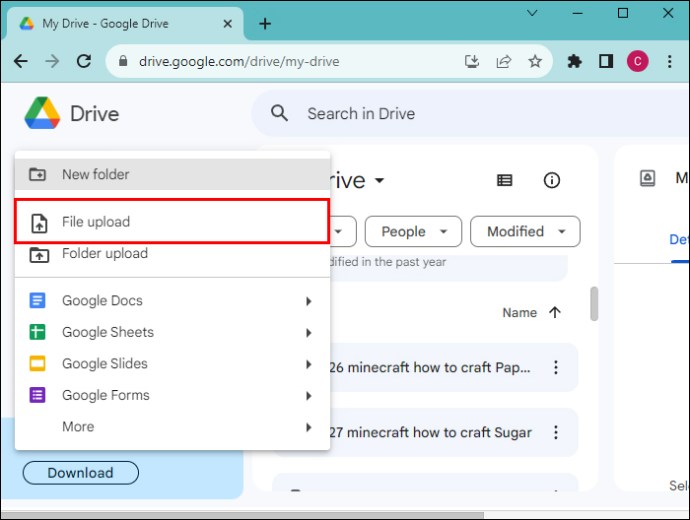
Task: Click the Download button
Action: [81, 473]
